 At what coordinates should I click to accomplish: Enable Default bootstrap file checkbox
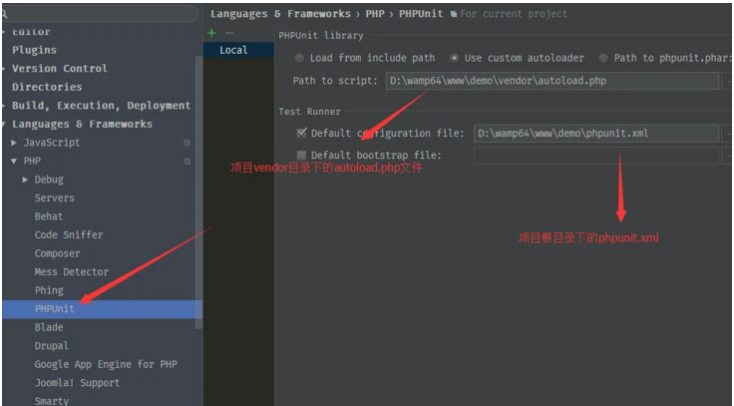click(x=301, y=155)
